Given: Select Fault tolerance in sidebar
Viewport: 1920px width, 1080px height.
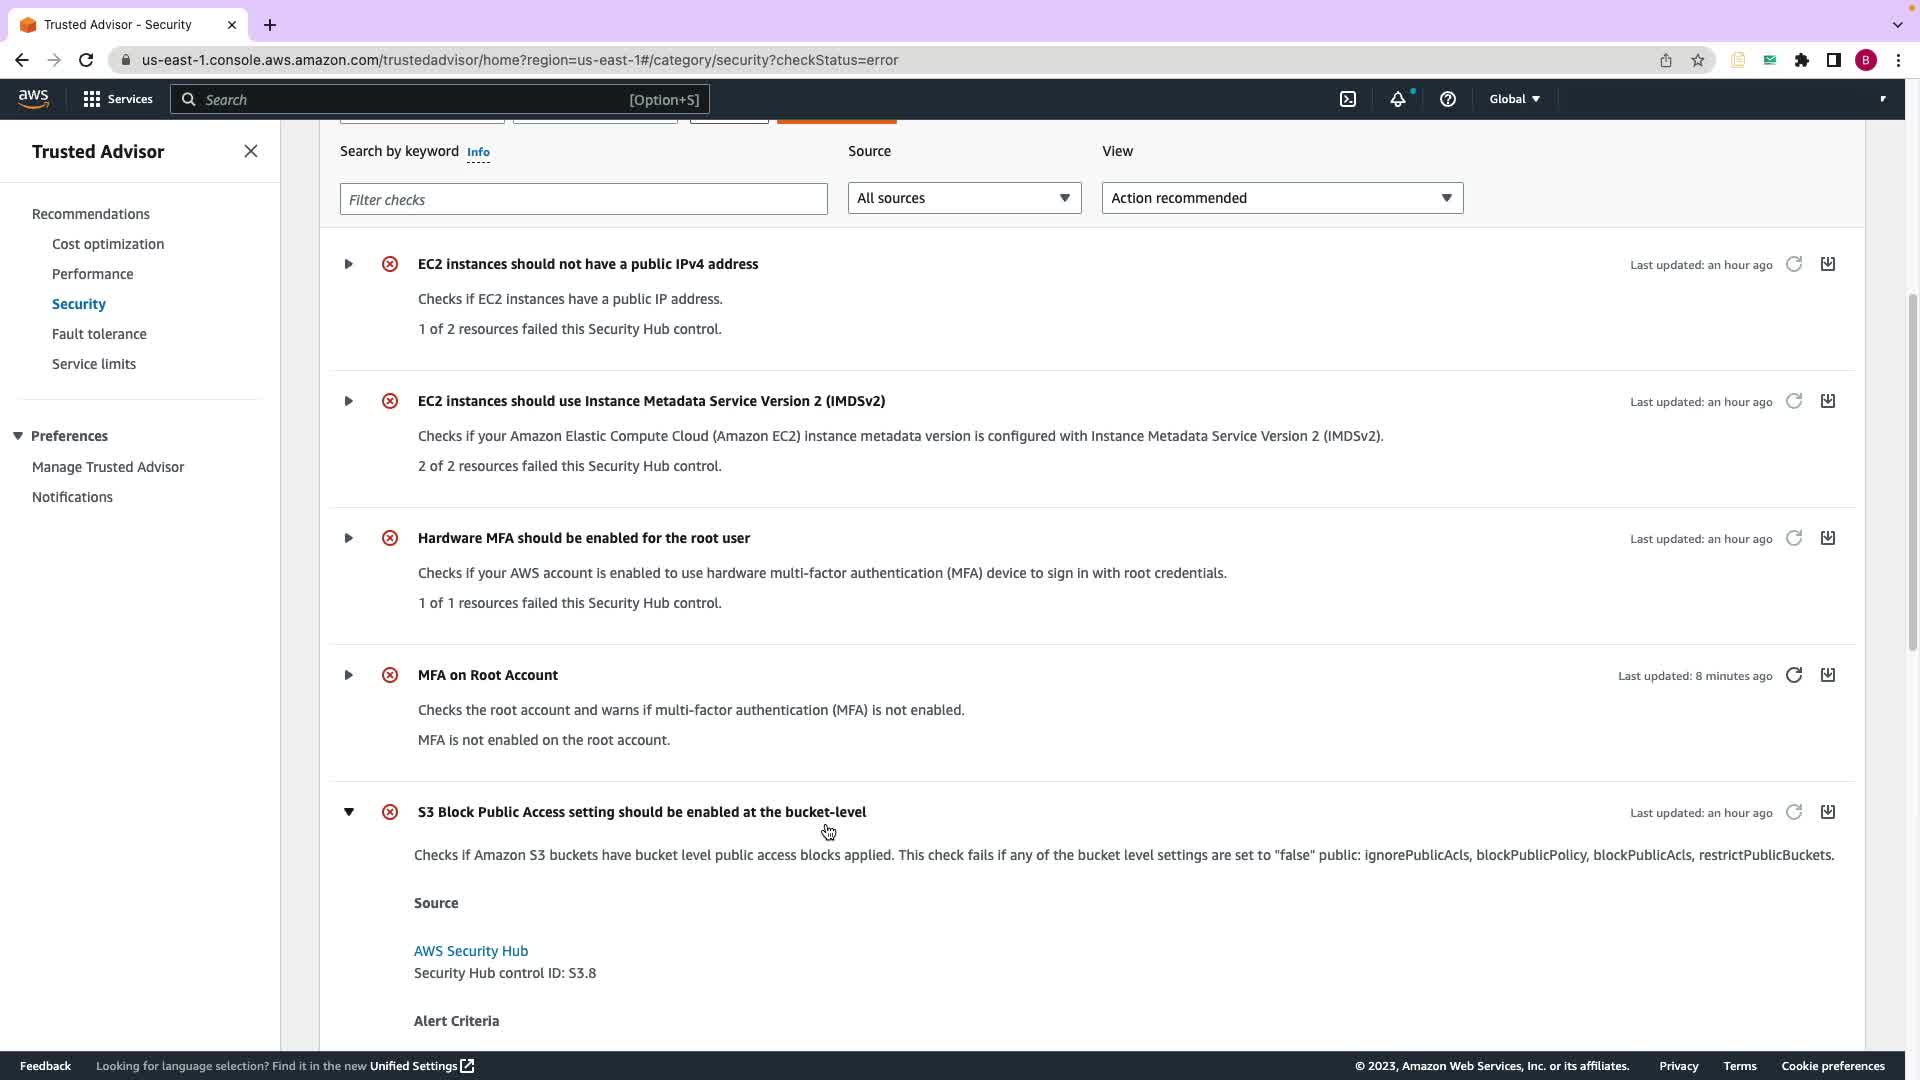Looking at the screenshot, I should pyautogui.click(x=99, y=334).
